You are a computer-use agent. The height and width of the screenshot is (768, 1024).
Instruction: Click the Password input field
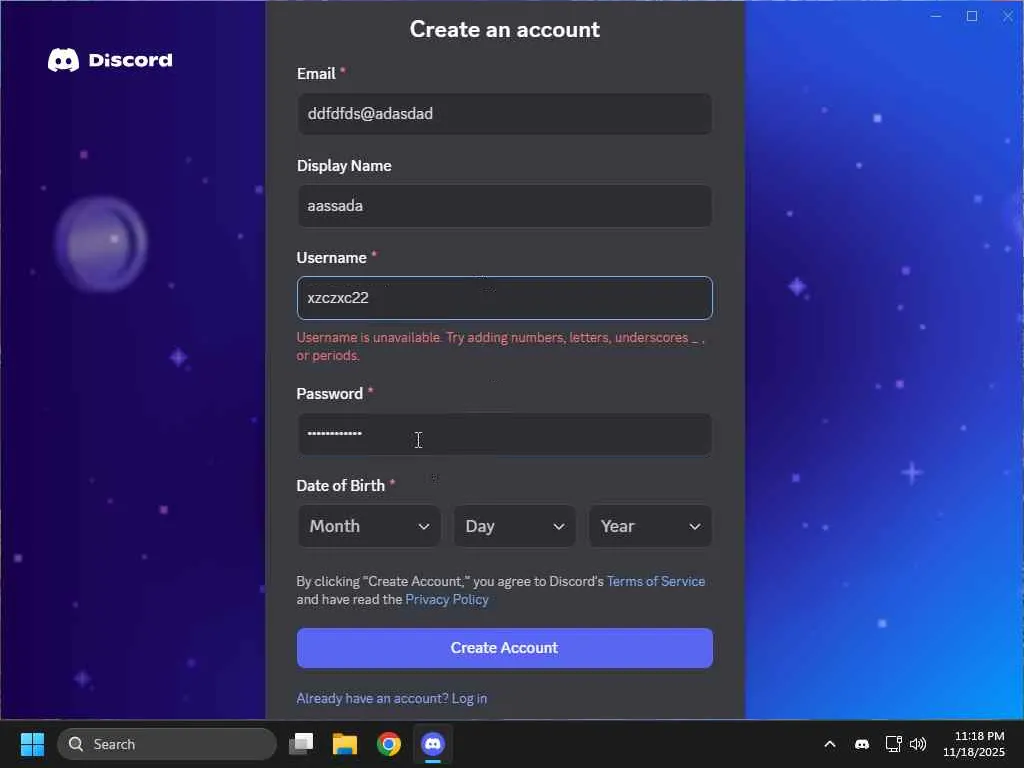point(504,434)
